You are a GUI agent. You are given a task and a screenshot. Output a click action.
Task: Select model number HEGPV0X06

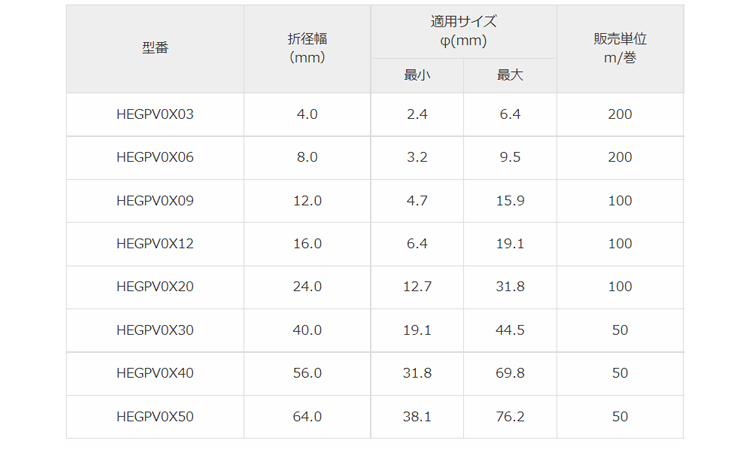[x=155, y=157]
